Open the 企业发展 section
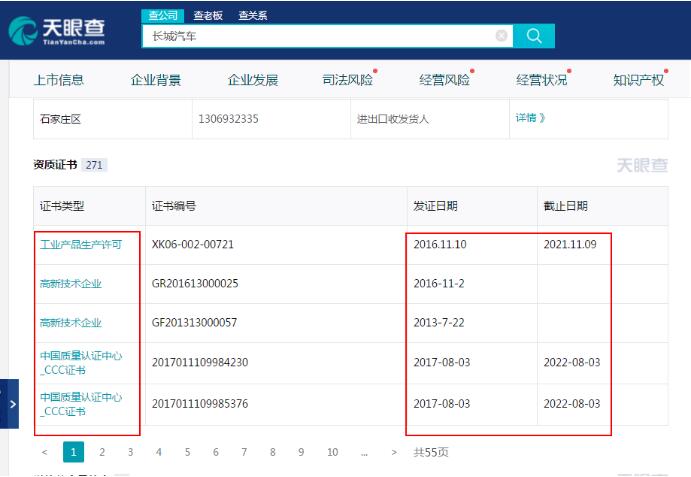Screen dimensions: 691x477 pos(253,80)
